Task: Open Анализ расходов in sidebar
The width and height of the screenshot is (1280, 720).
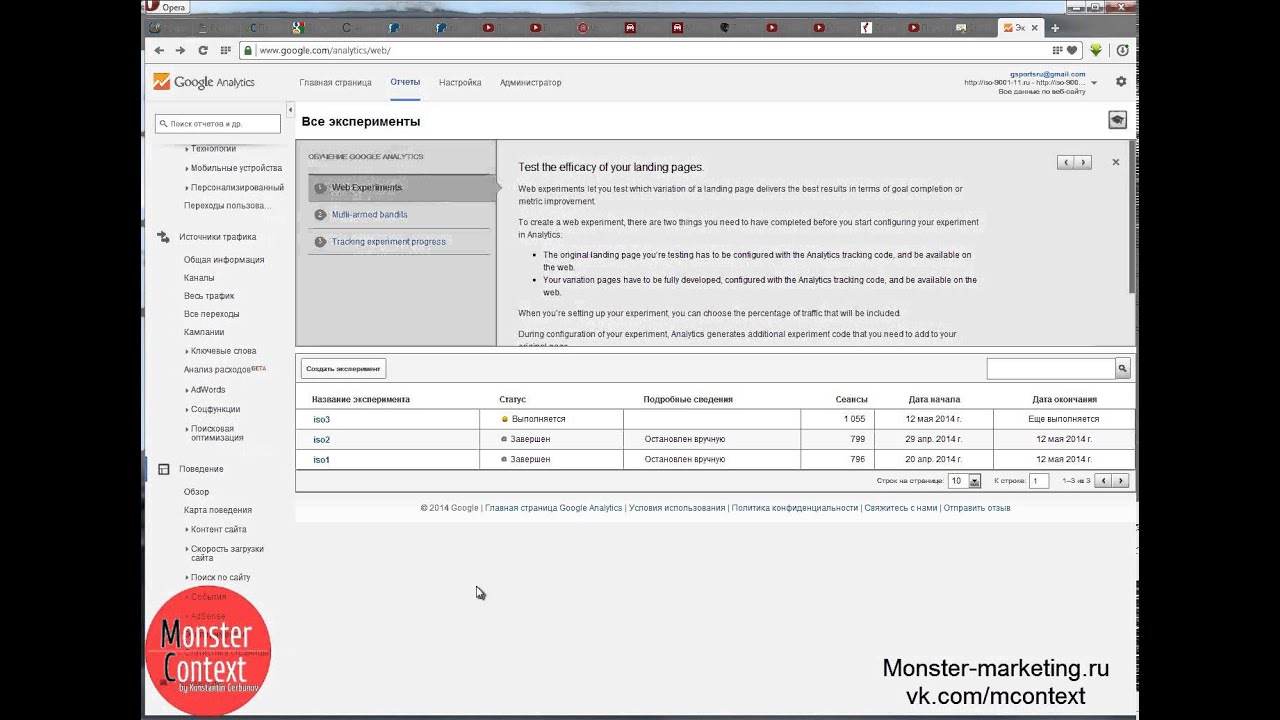Action: (217, 370)
